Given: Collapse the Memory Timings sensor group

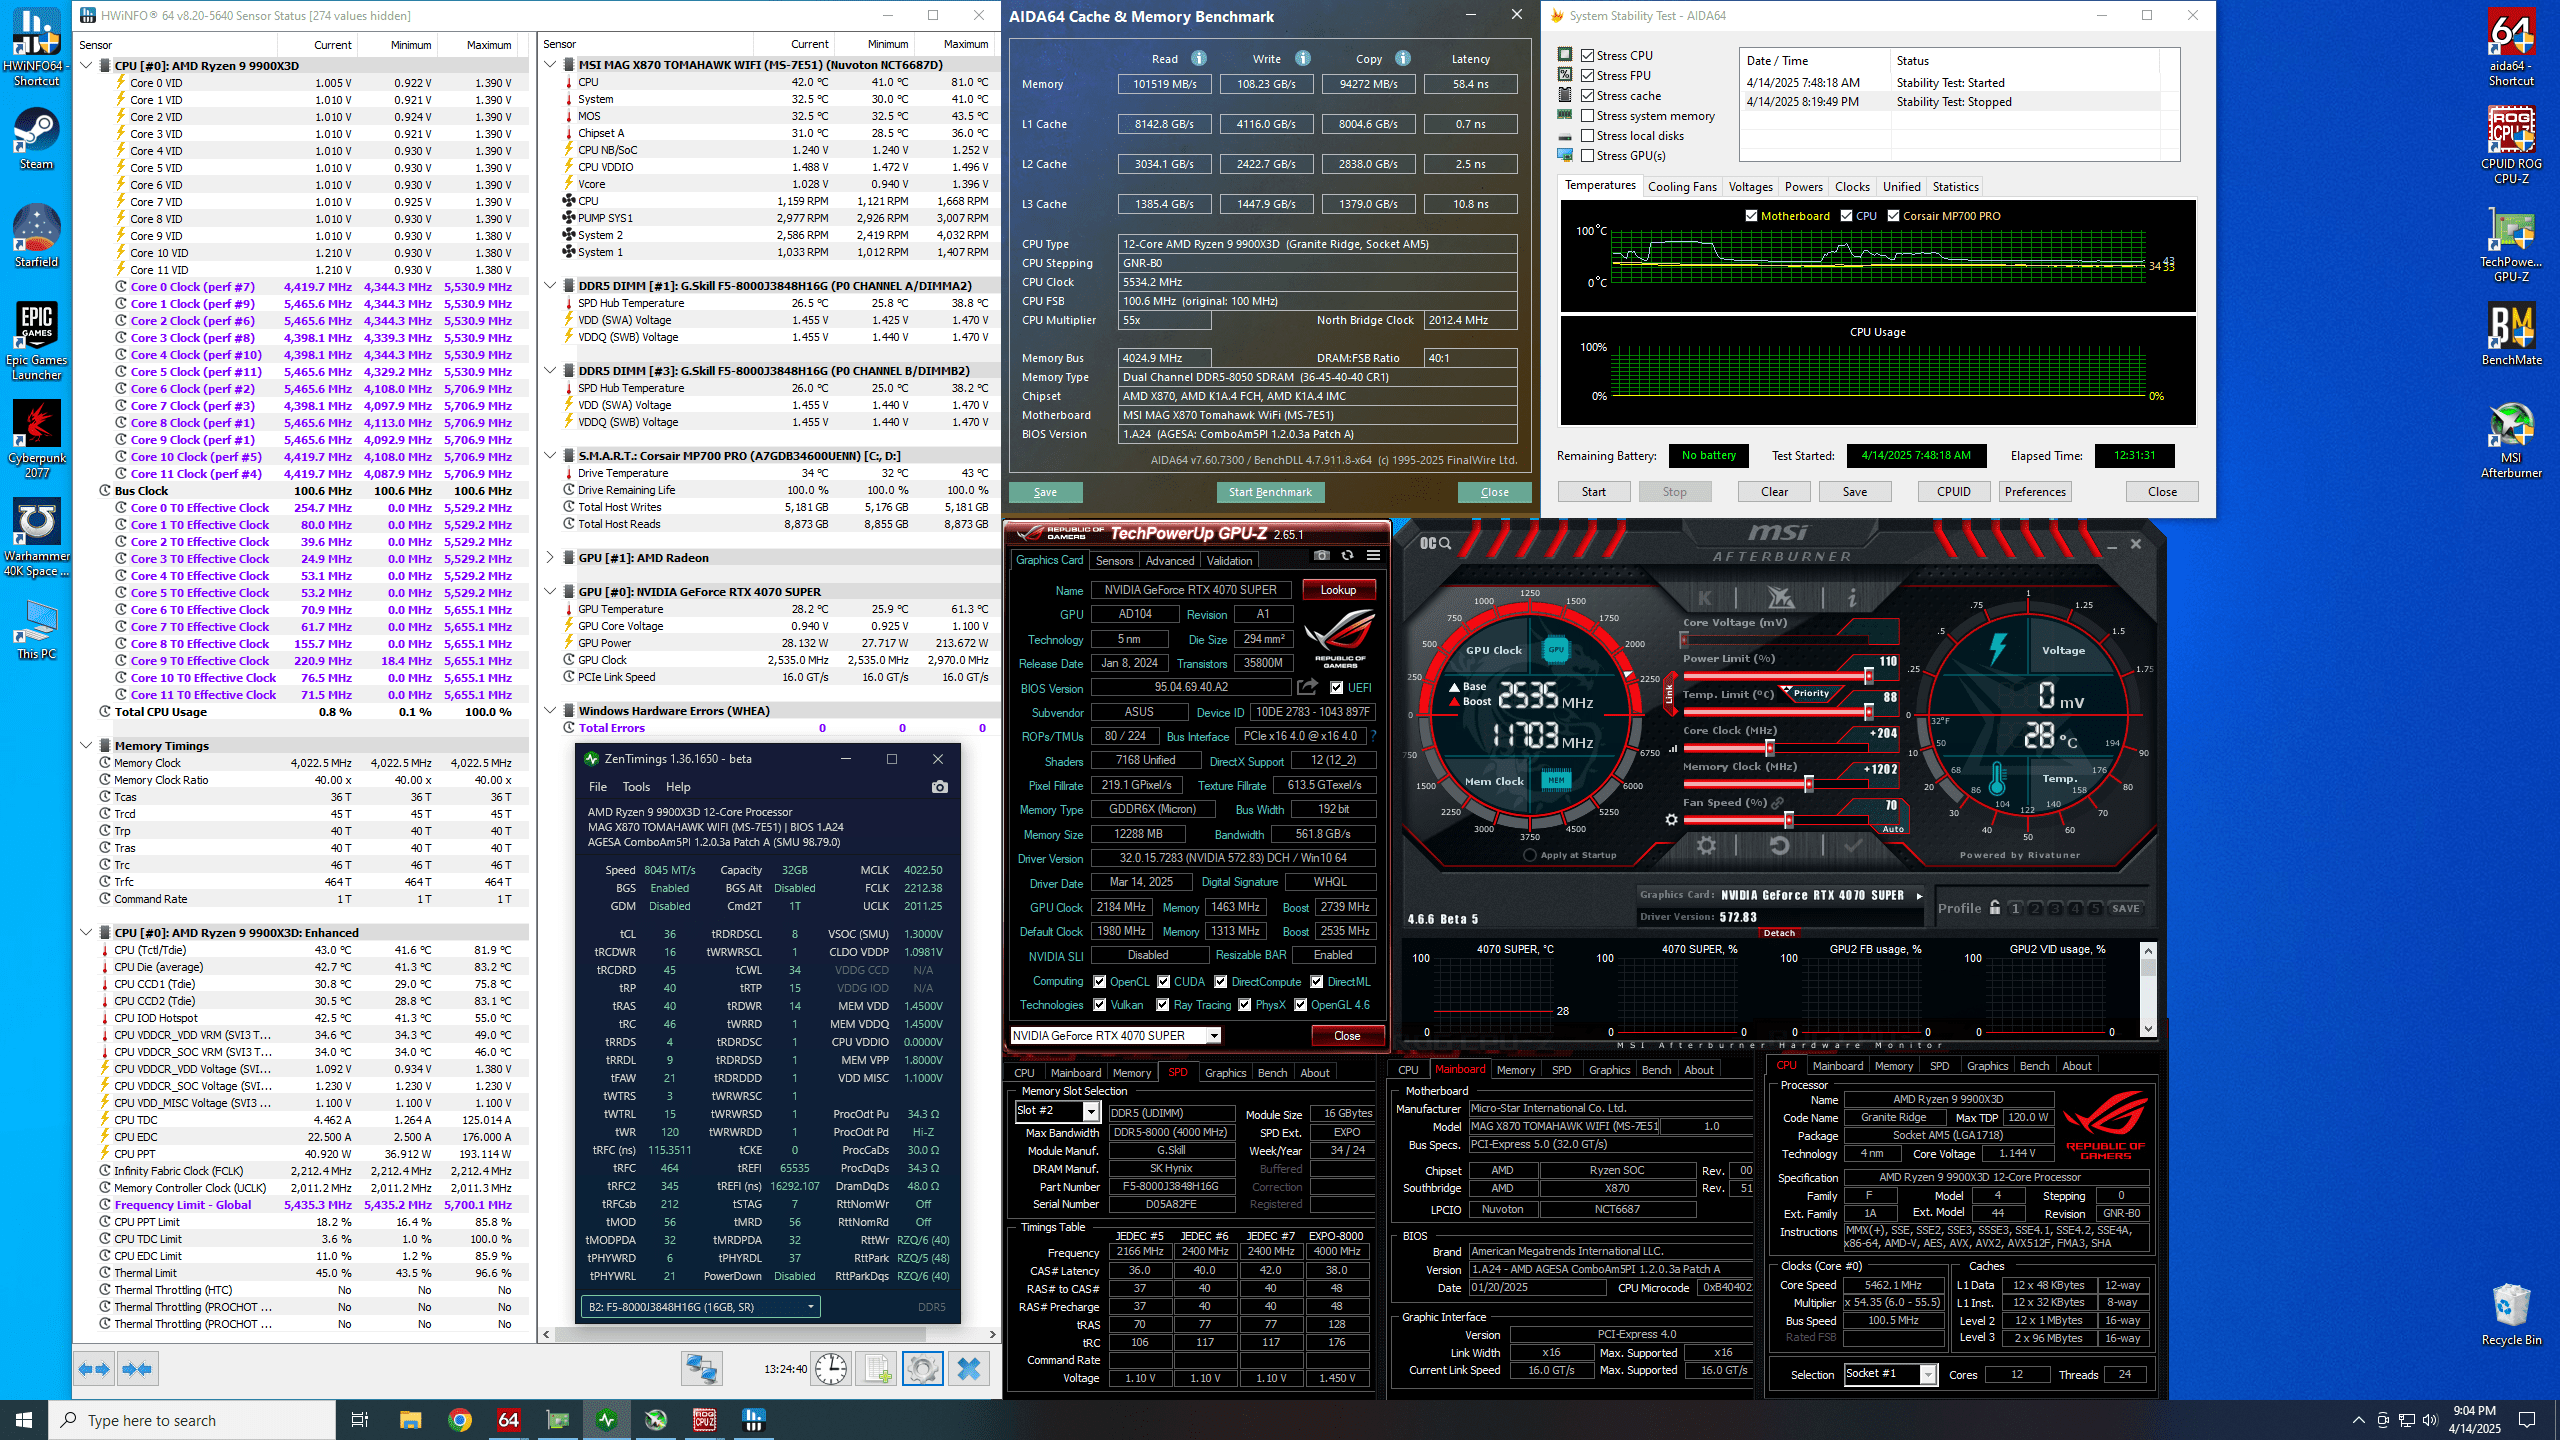Looking at the screenshot, I should (x=87, y=746).
